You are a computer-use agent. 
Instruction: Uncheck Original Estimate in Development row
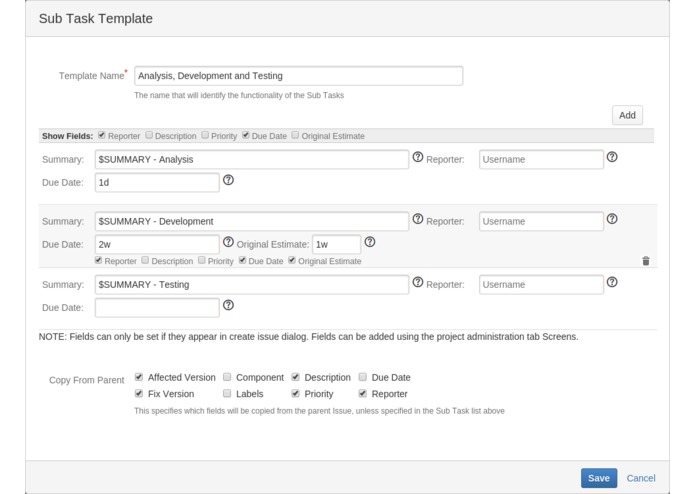[x=292, y=261]
